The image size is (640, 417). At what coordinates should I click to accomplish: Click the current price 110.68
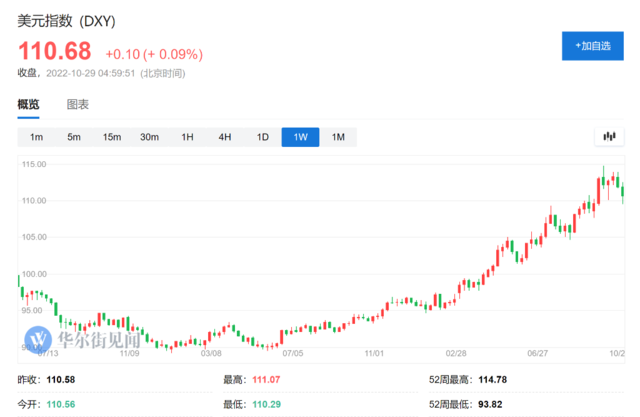[54, 51]
